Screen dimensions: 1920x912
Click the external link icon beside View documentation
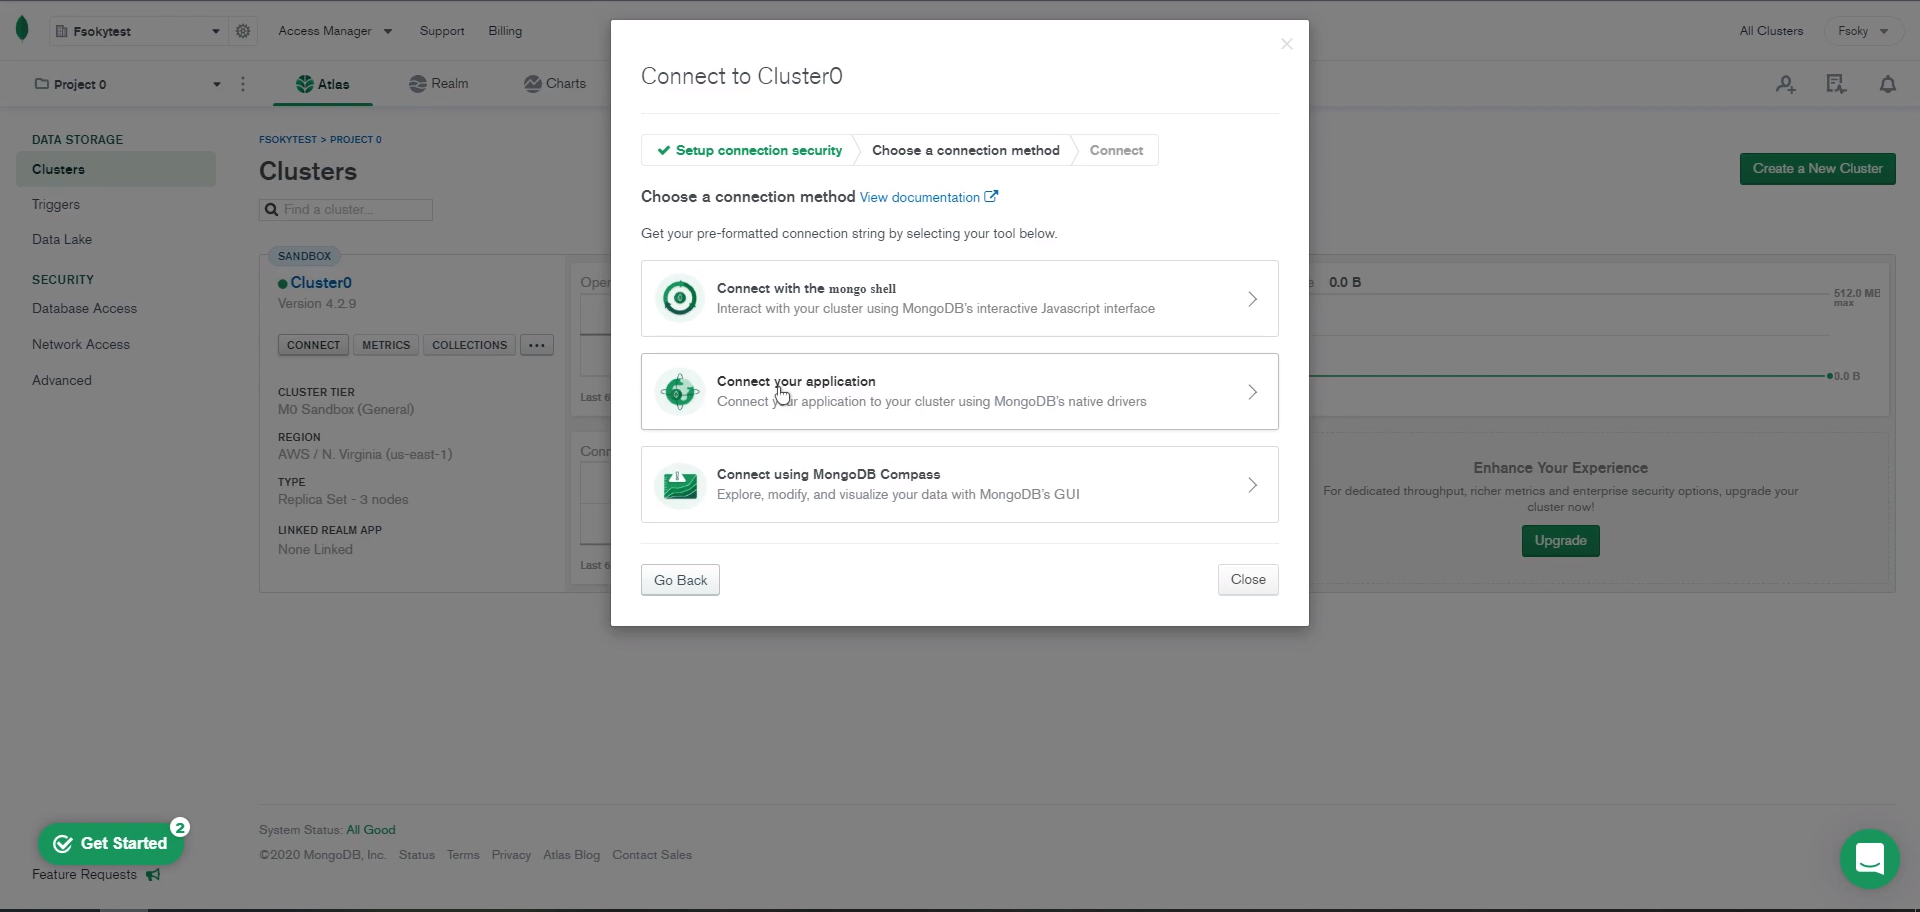point(991,197)
